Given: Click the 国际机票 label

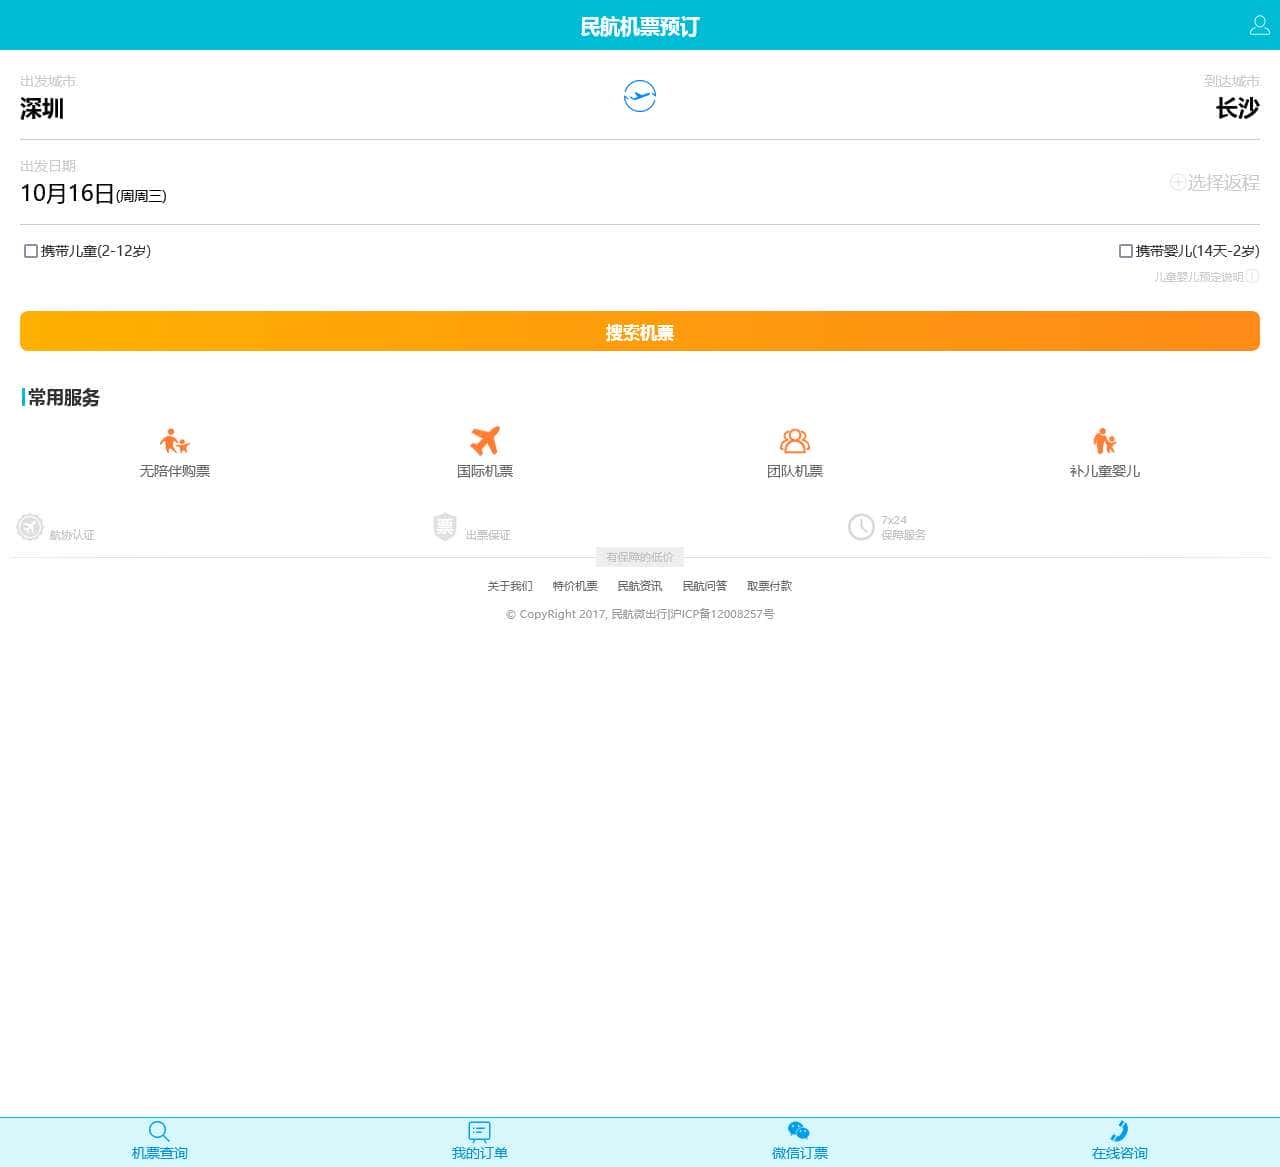Looking at the screenshot, I should pos(485,471).
